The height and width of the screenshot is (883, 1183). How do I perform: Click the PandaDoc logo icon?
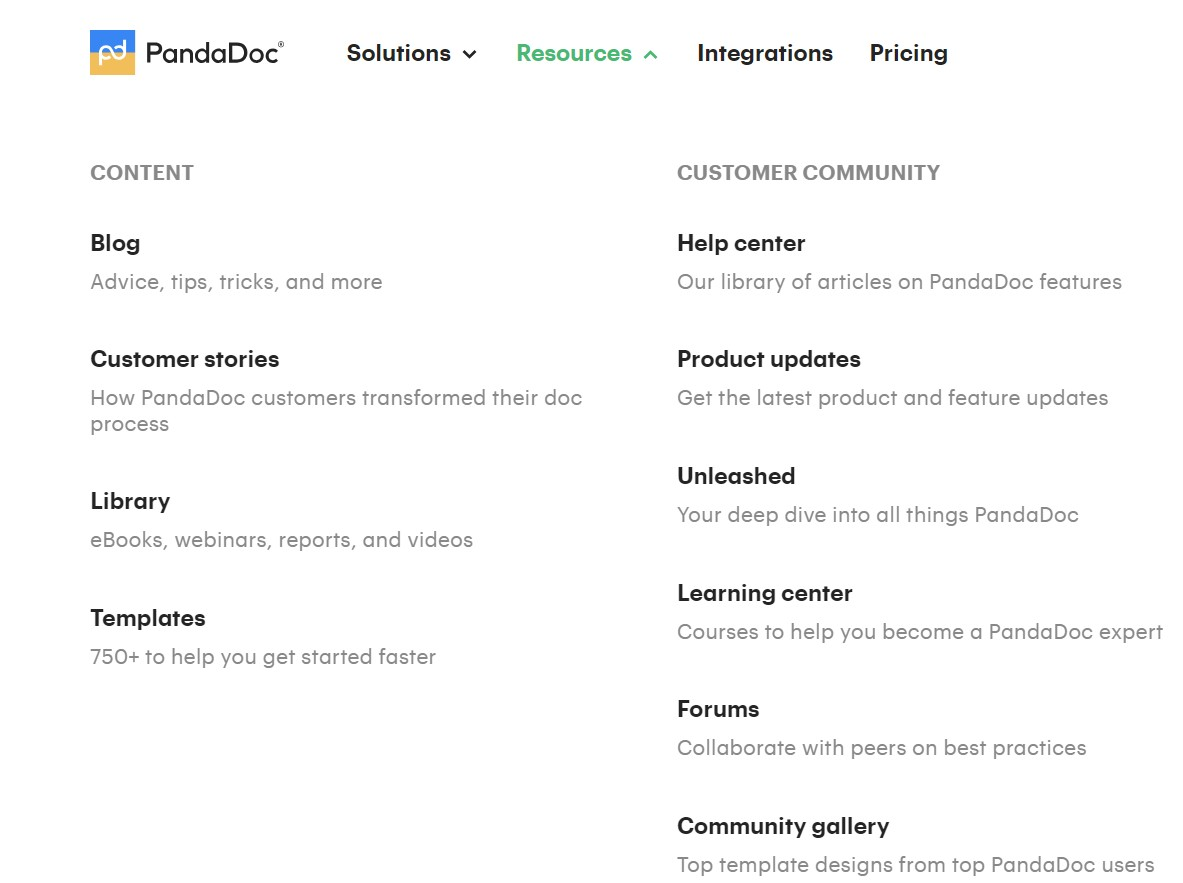112,52
